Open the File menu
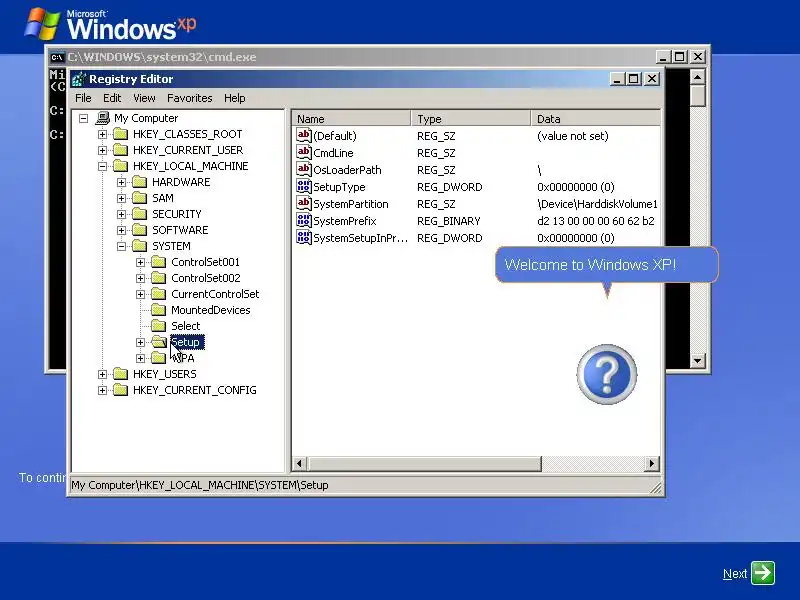Image resolution: width=800 pixels, height=600 pixels. [x=83, y=98]
